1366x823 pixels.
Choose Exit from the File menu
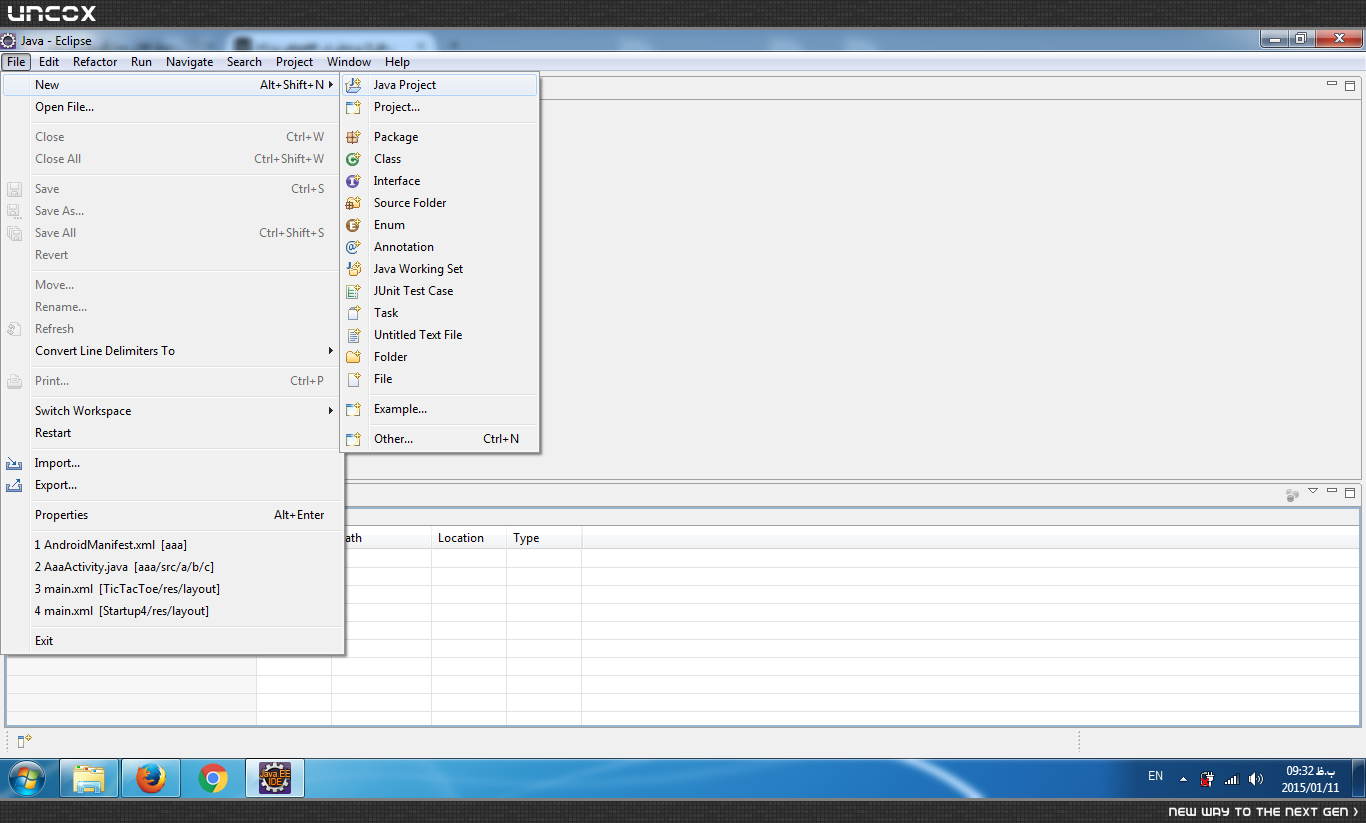coord(173,641)
